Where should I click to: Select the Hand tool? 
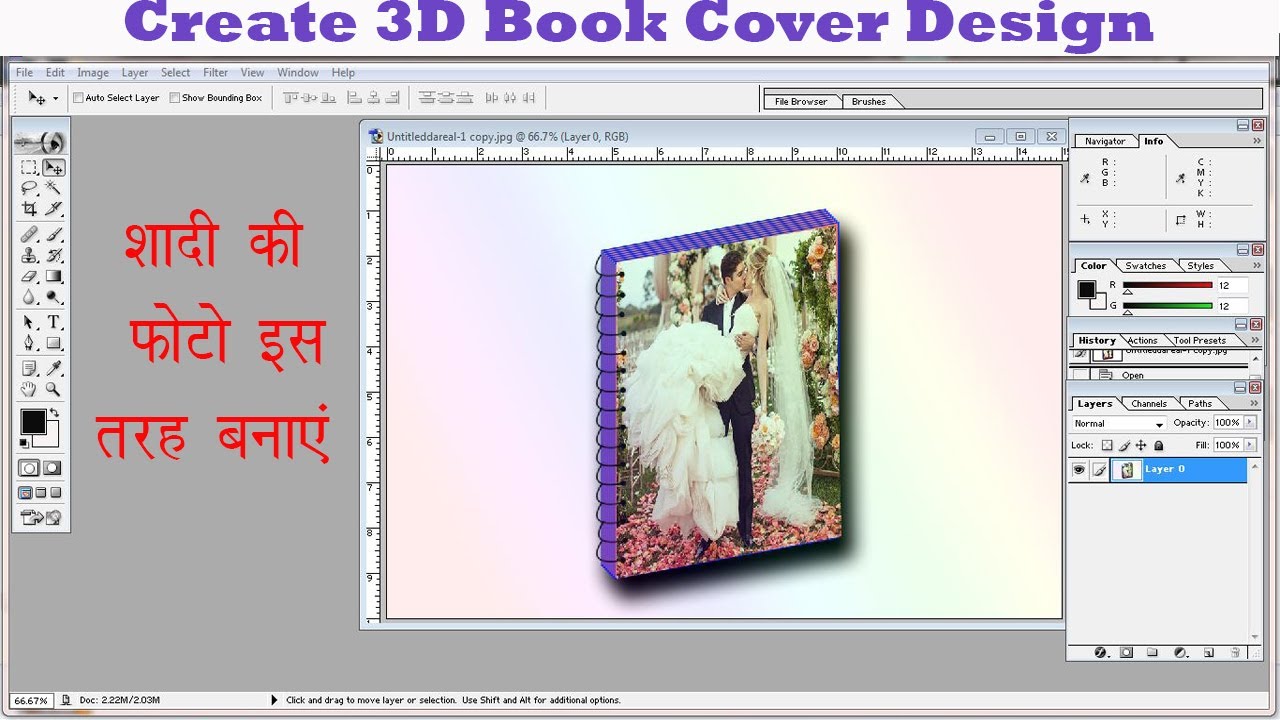(30, 389)
